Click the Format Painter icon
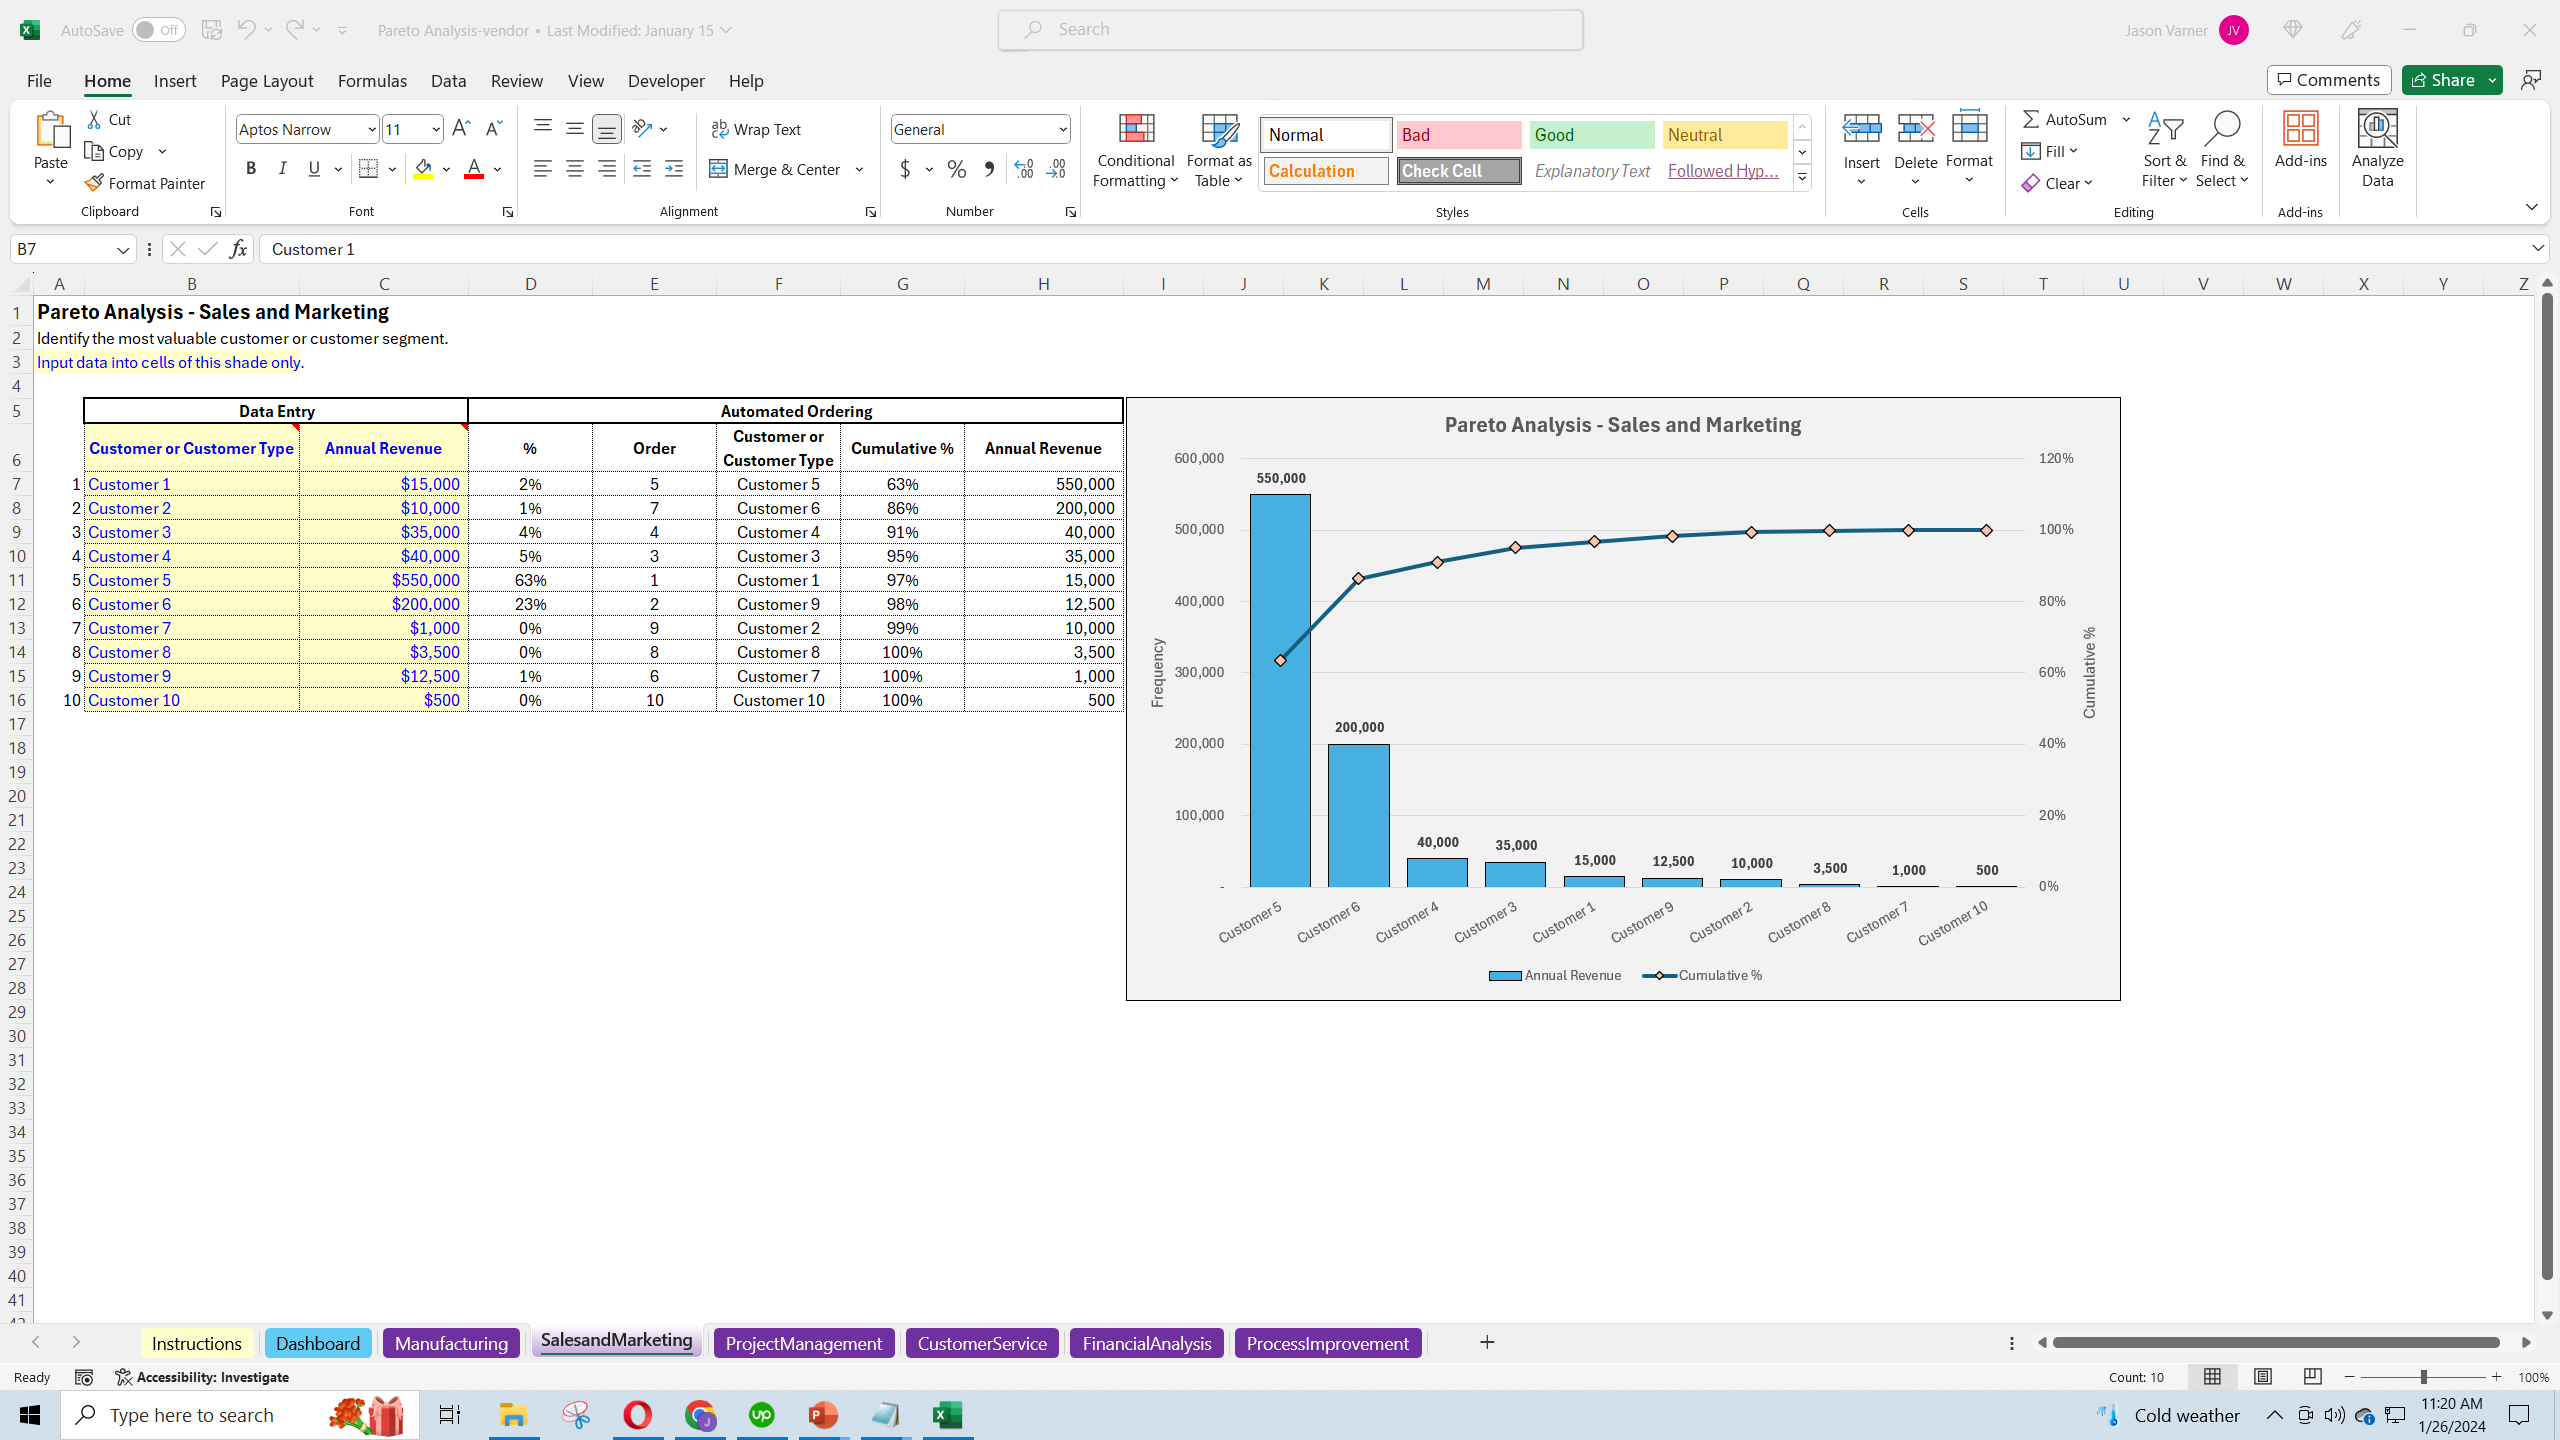The width and height of the screenshot is (2560, 1440). coord(94,183)
